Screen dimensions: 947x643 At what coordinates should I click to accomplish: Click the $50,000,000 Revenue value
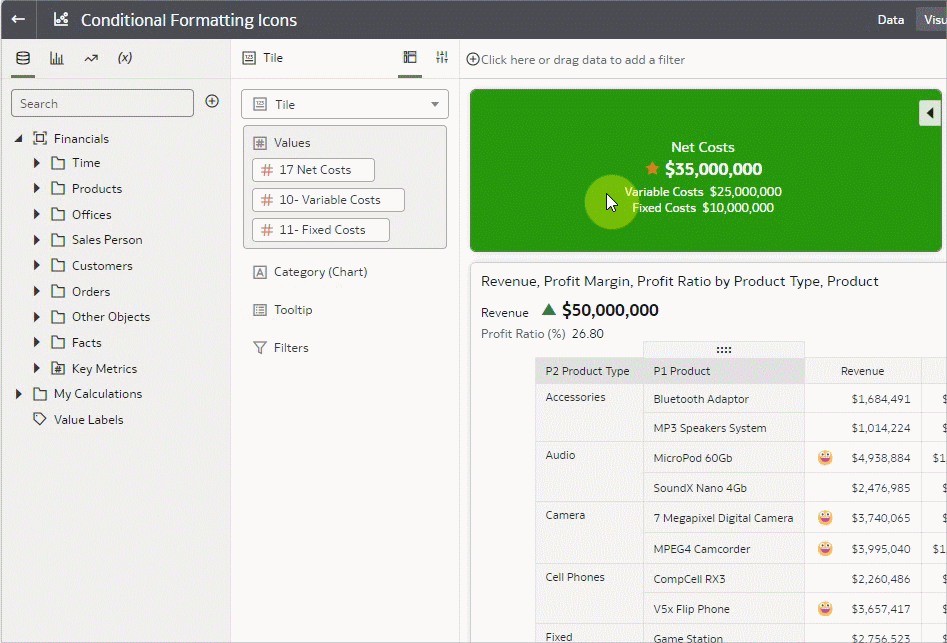tap(610, 310)
